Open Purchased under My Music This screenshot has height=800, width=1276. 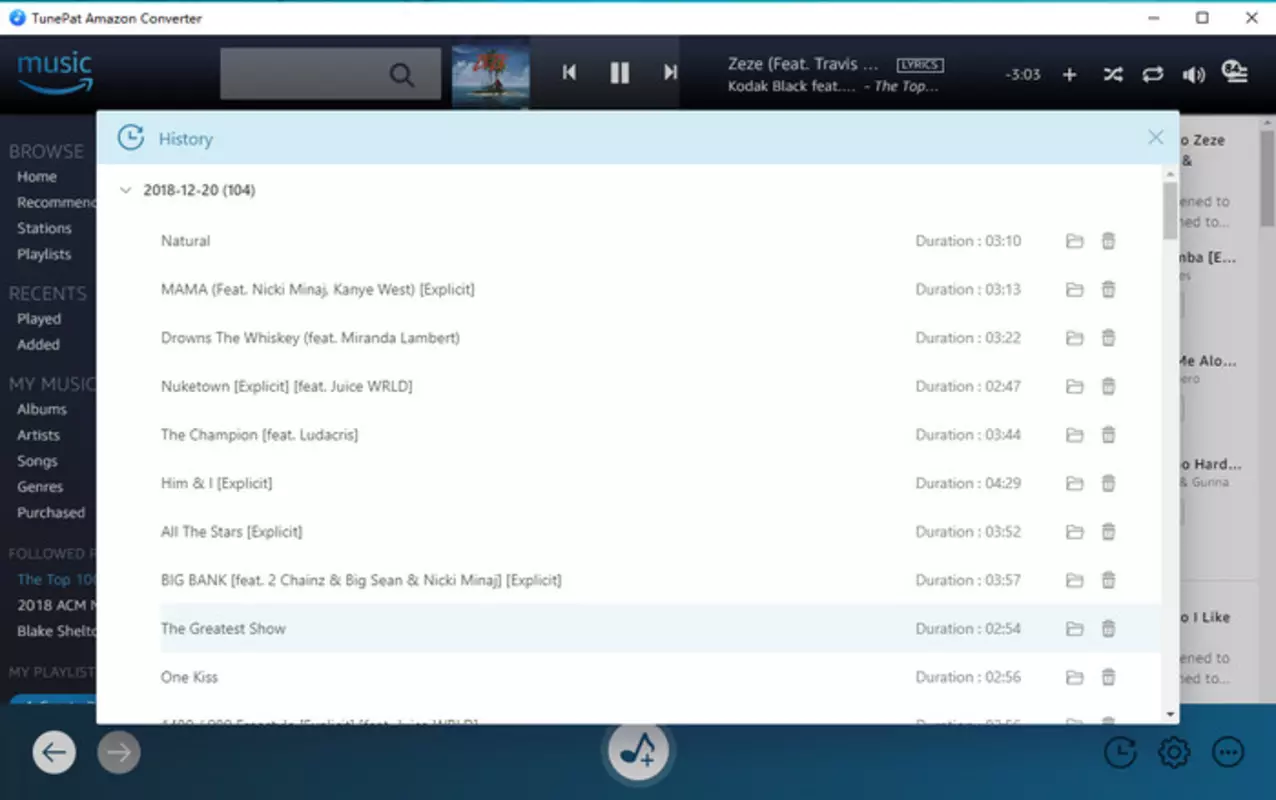pyautogui.click(x=51, y=513)
